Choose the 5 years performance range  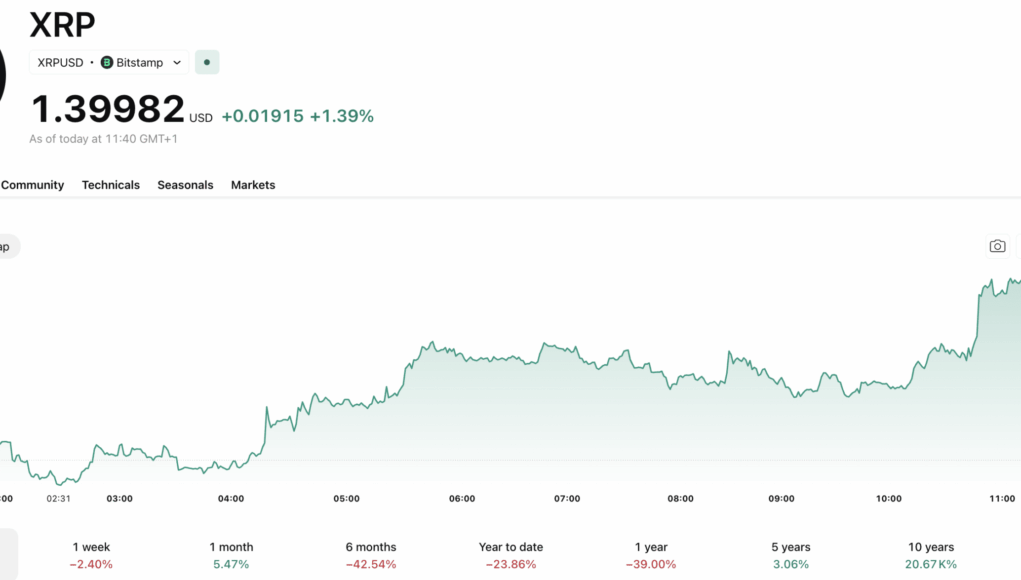coord(791,555)
